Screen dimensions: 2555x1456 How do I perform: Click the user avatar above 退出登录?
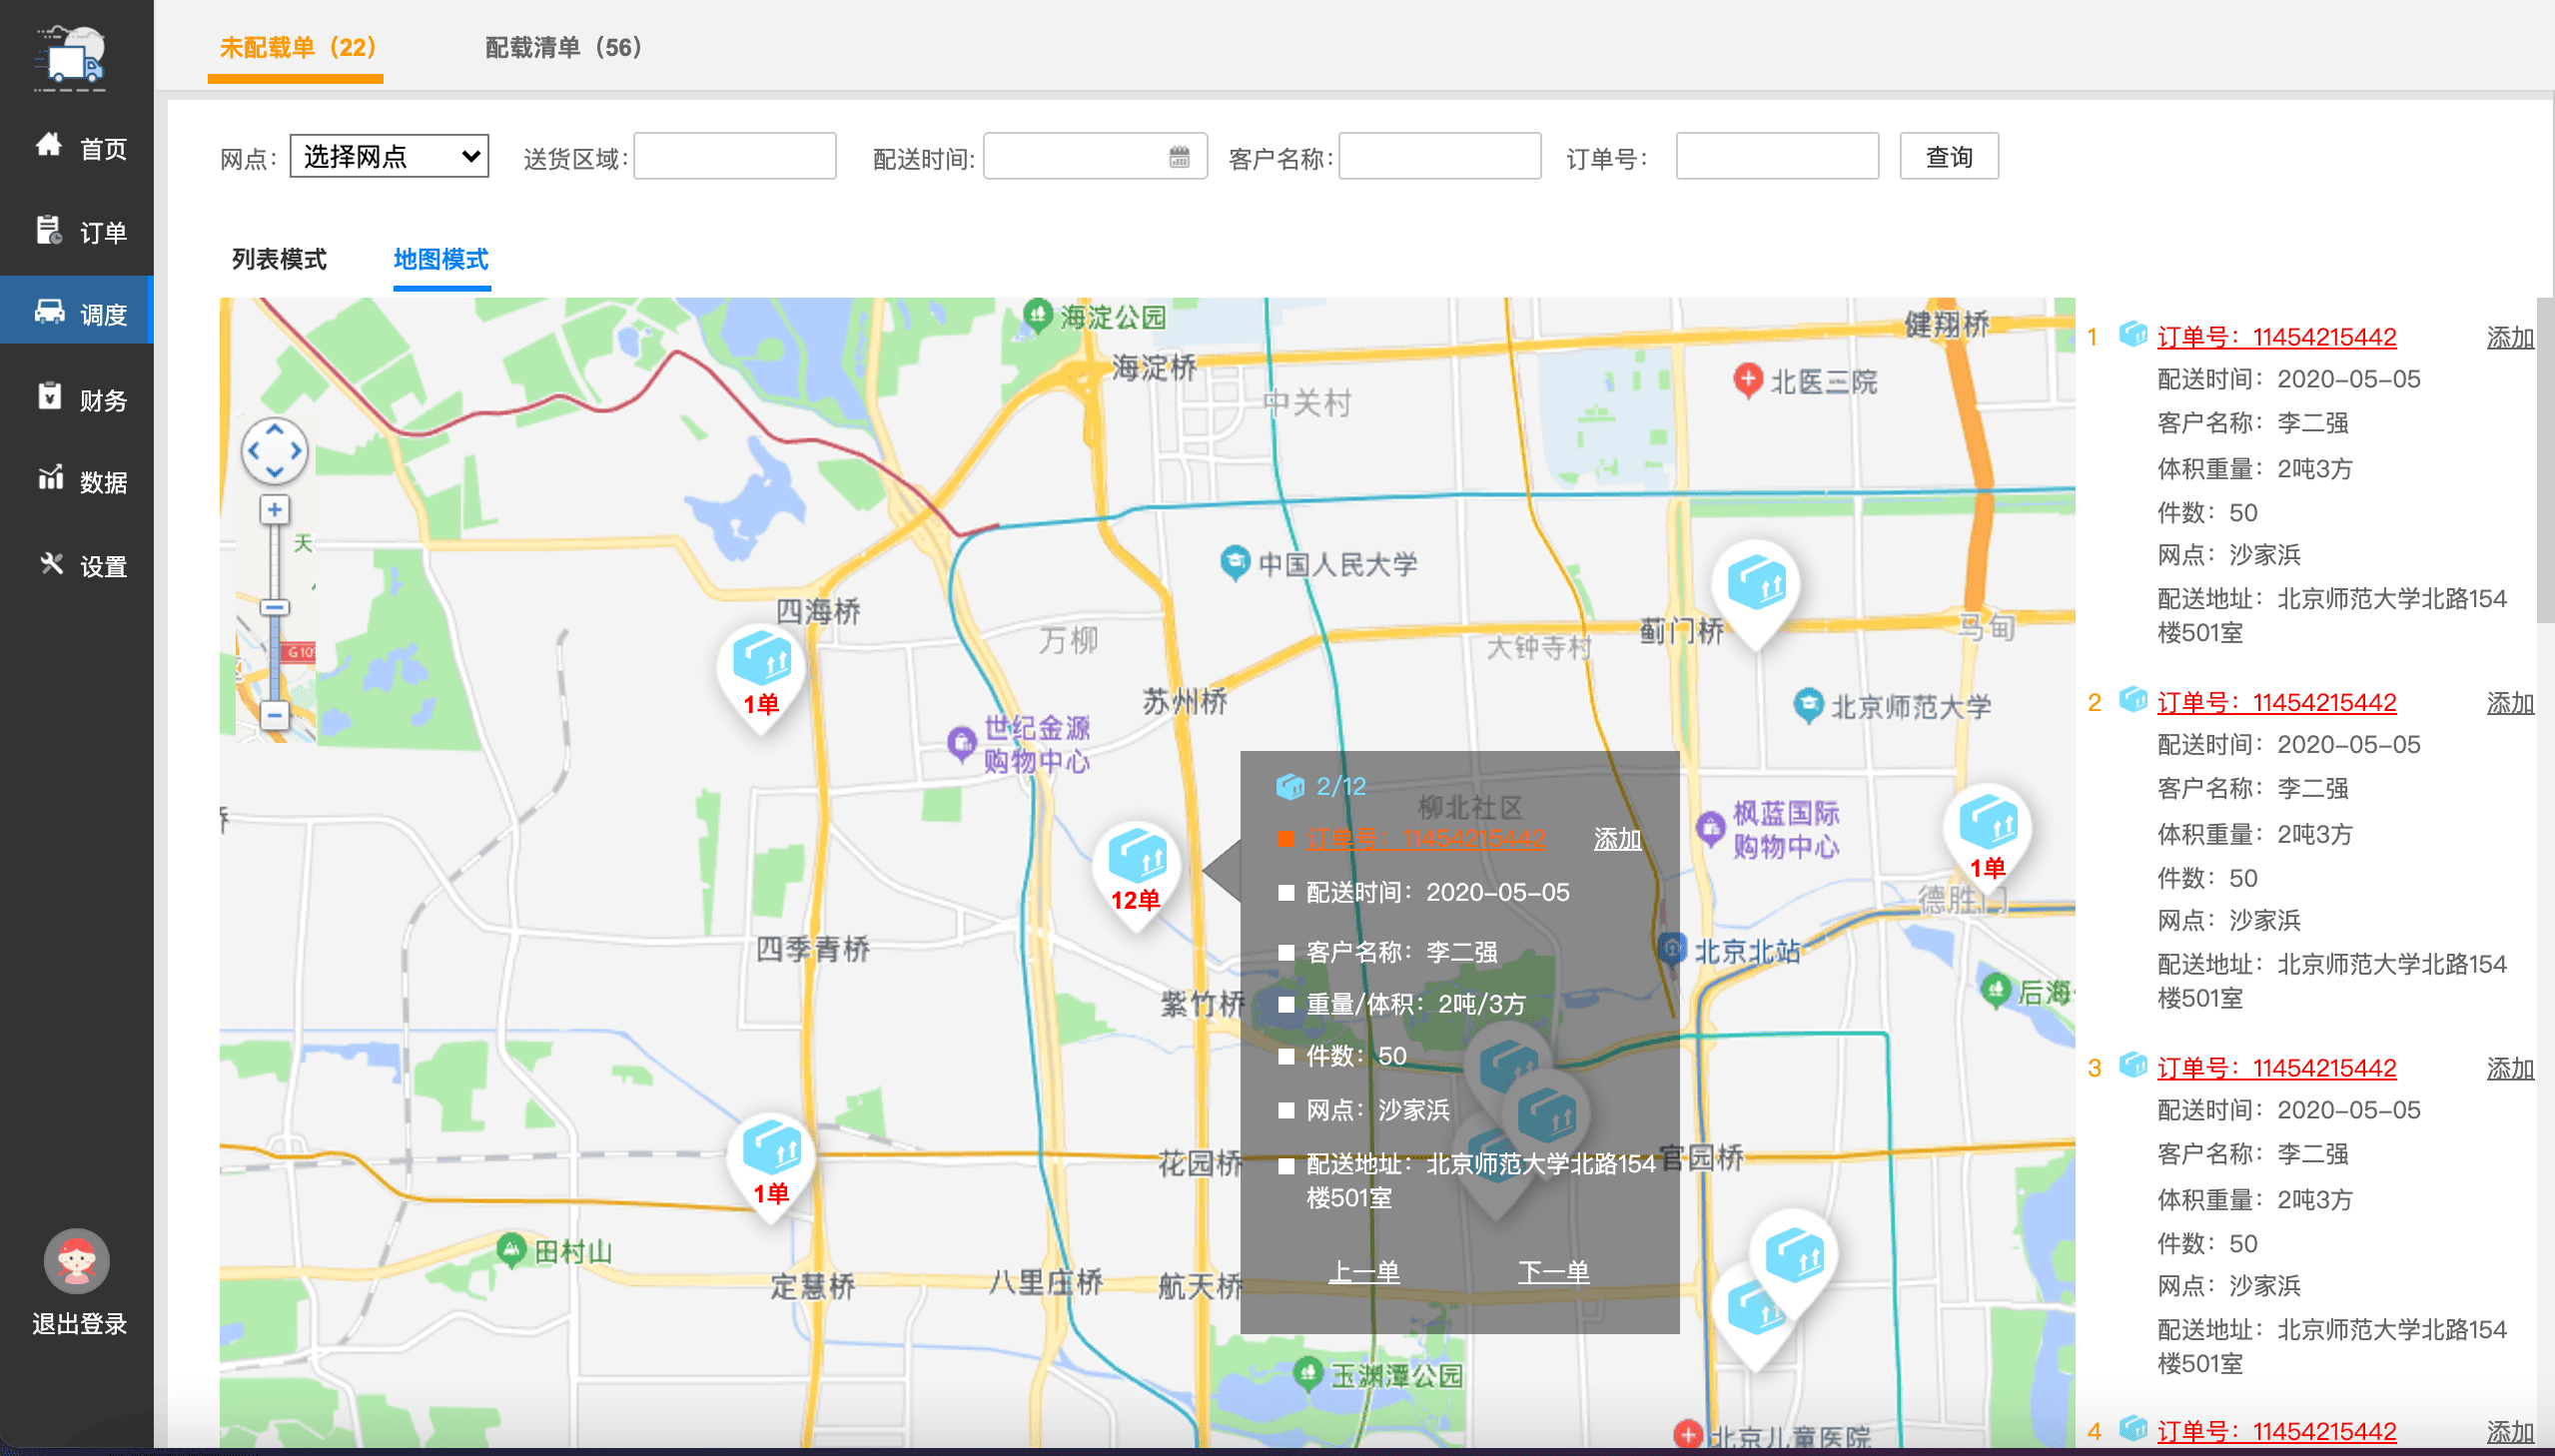pyautogui.click(x=77, y=1260)
